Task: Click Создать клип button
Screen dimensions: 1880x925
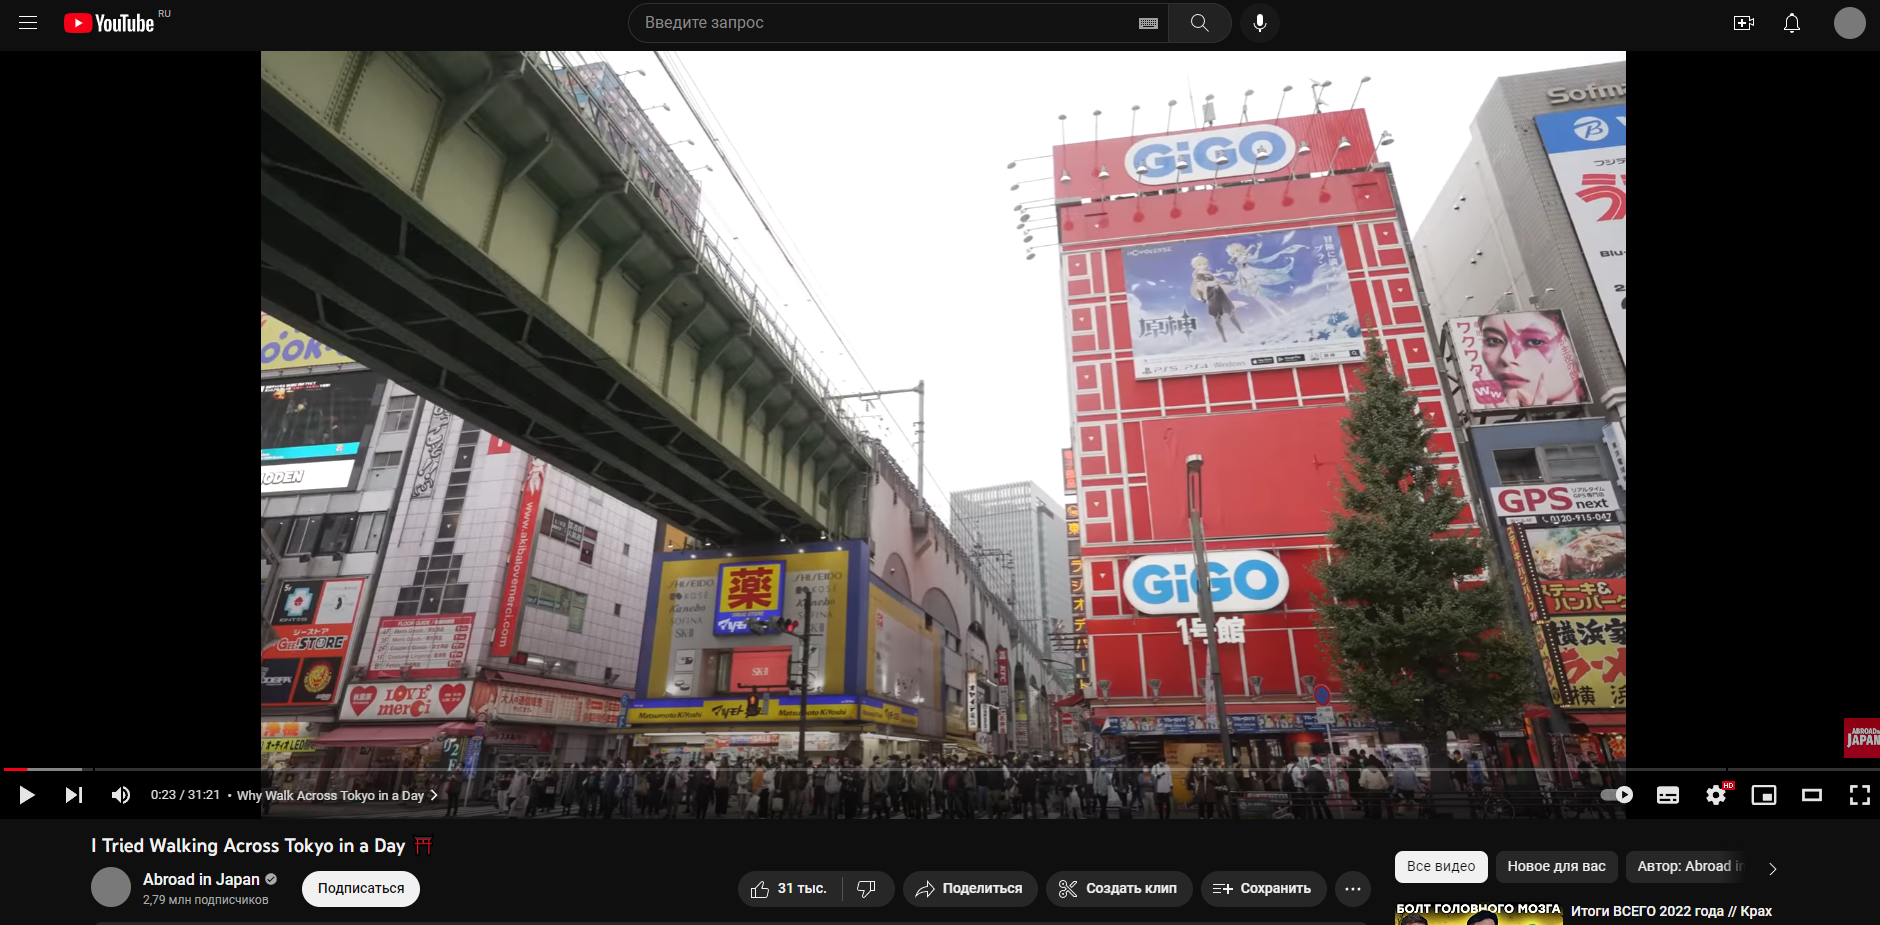Action: (x=1119, y=889)
